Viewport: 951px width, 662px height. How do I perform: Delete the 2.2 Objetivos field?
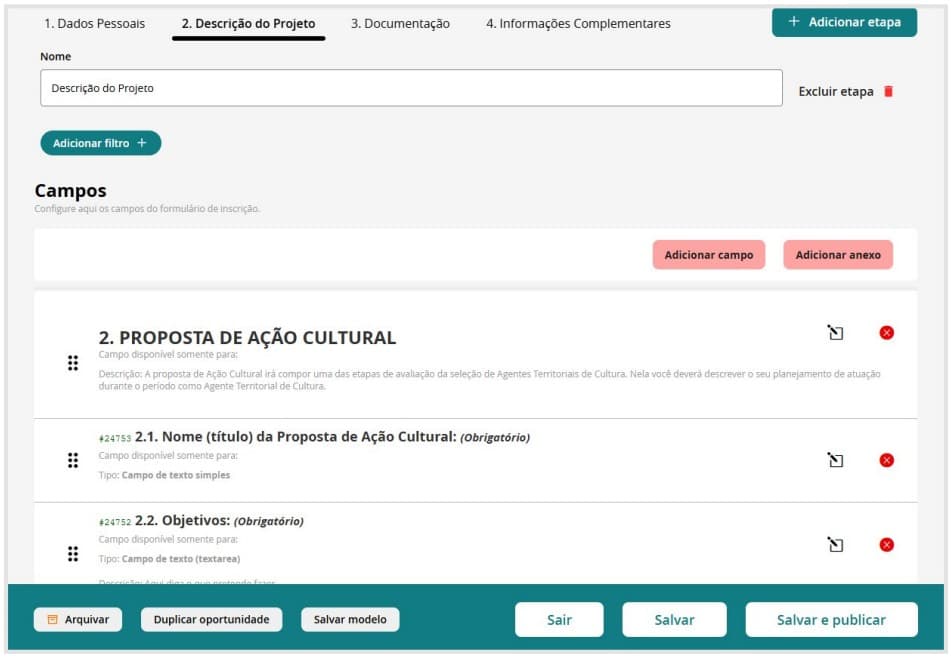(x=886, y=545)
